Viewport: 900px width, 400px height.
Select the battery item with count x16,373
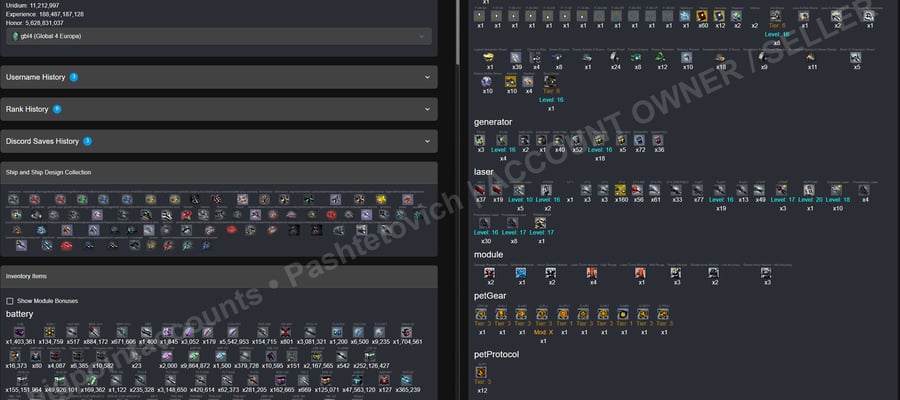pyautogui.click(x=15, y=356)
